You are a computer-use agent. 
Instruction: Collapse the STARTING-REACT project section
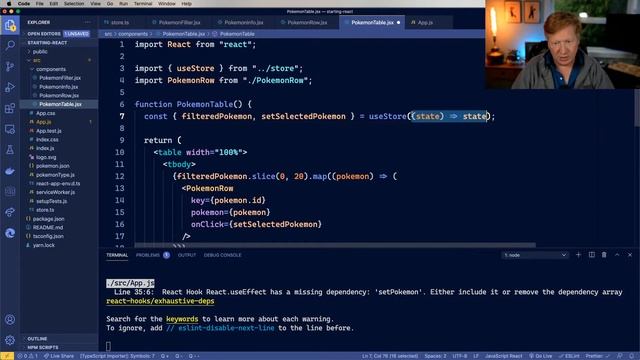click(47, 42)
